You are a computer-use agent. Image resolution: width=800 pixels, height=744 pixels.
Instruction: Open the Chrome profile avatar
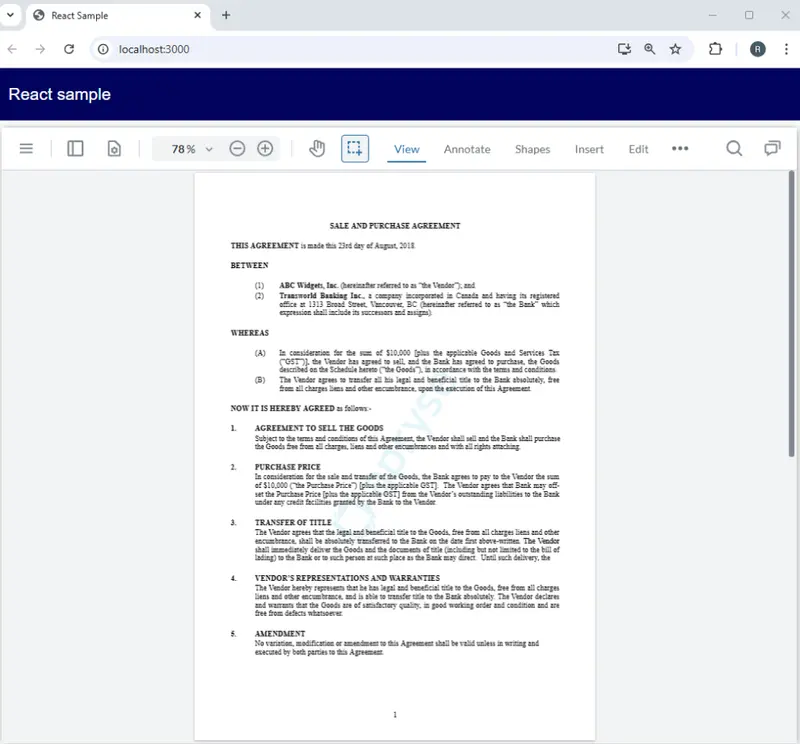758,49
